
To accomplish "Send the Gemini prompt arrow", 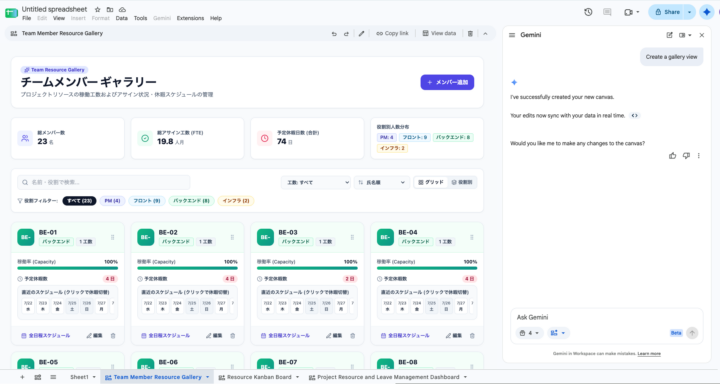I will point(692,333).
